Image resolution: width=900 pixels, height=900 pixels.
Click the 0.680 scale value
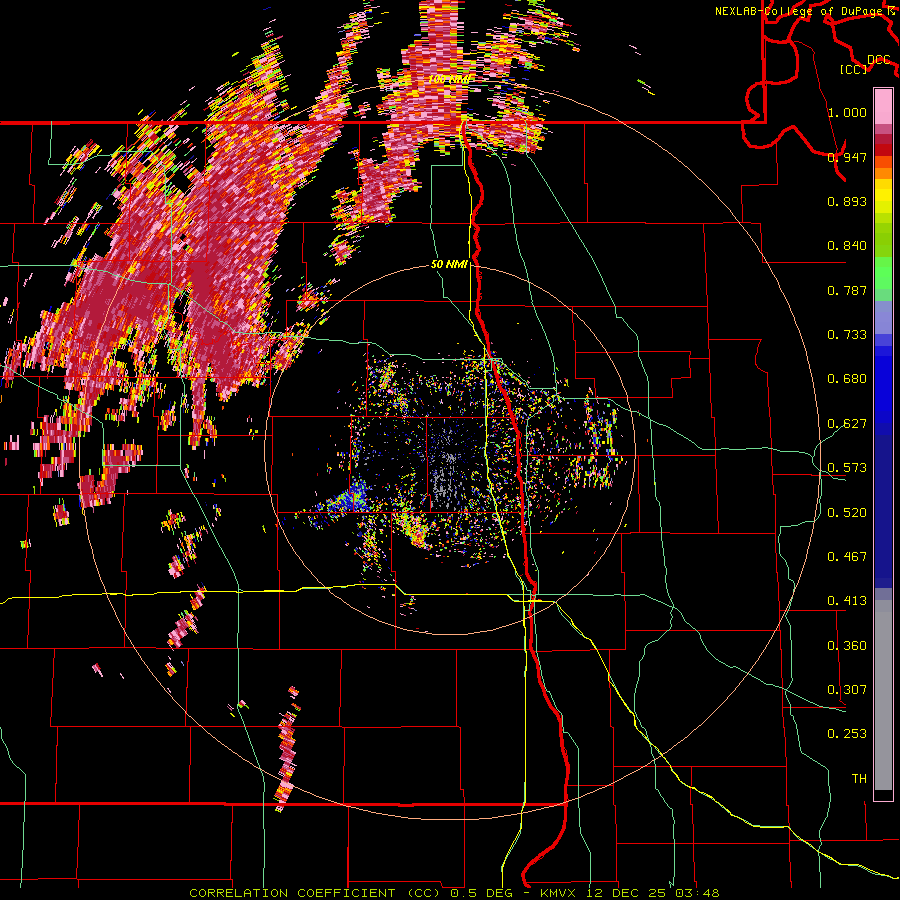[847, 379]
